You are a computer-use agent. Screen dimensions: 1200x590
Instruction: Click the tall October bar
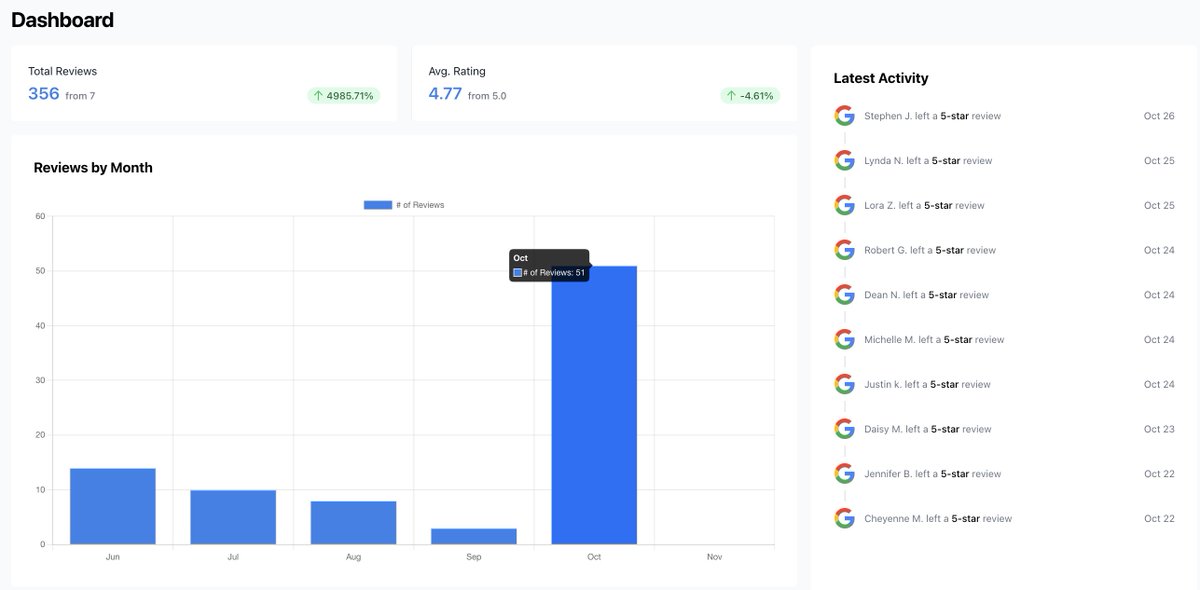pos(594,405)
